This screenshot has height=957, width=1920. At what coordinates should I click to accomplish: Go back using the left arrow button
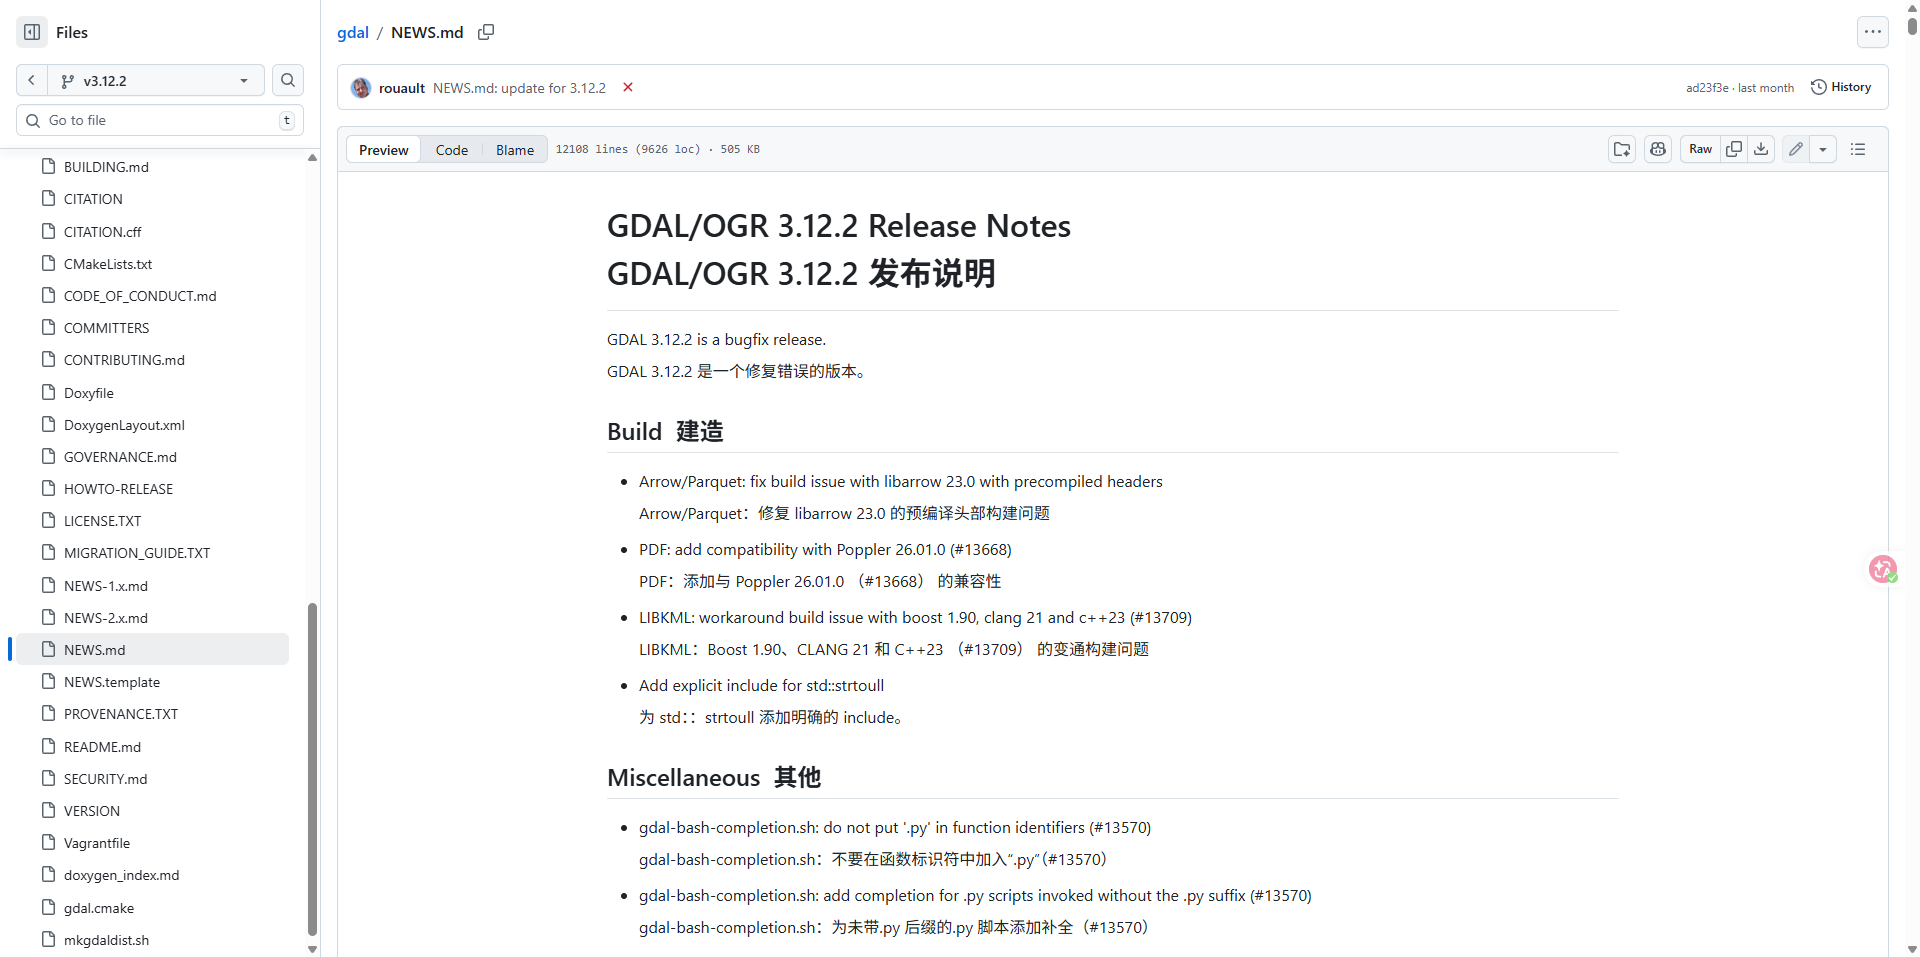click(x=32, y=80)
